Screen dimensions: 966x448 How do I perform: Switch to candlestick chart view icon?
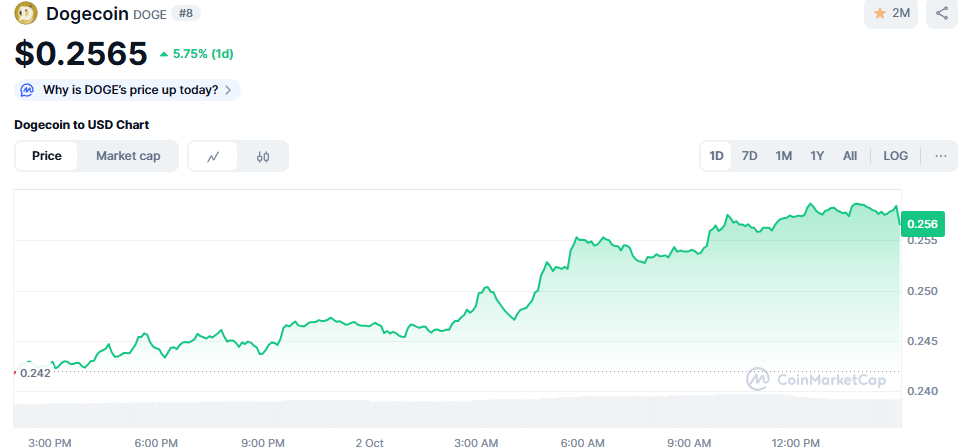pos(263,156)
